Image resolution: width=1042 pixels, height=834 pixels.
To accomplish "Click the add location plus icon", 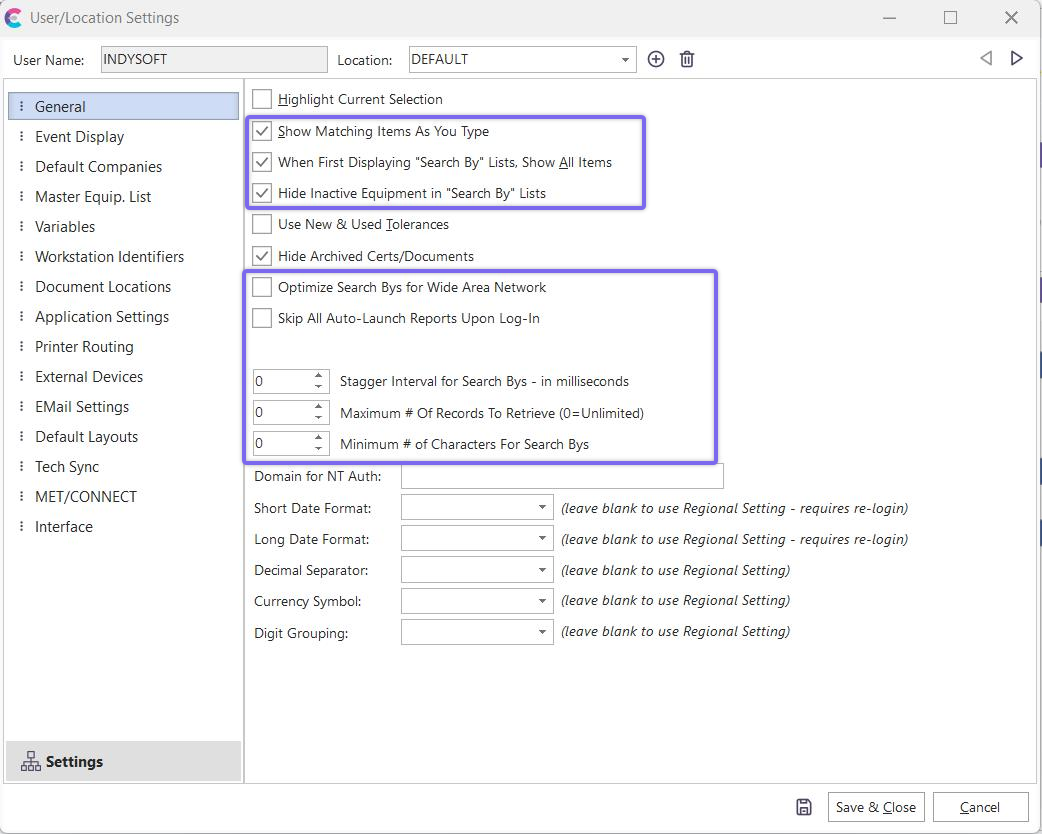I will (656, 59).
